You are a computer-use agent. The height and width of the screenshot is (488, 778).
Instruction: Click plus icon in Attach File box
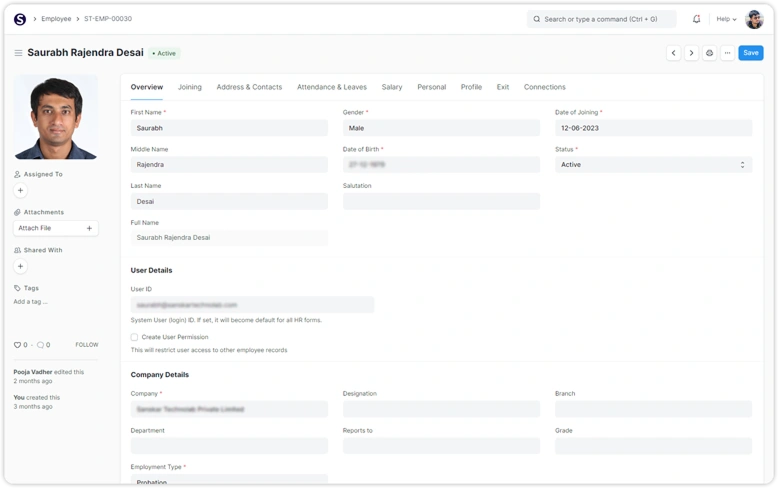(x=89, y=228)
